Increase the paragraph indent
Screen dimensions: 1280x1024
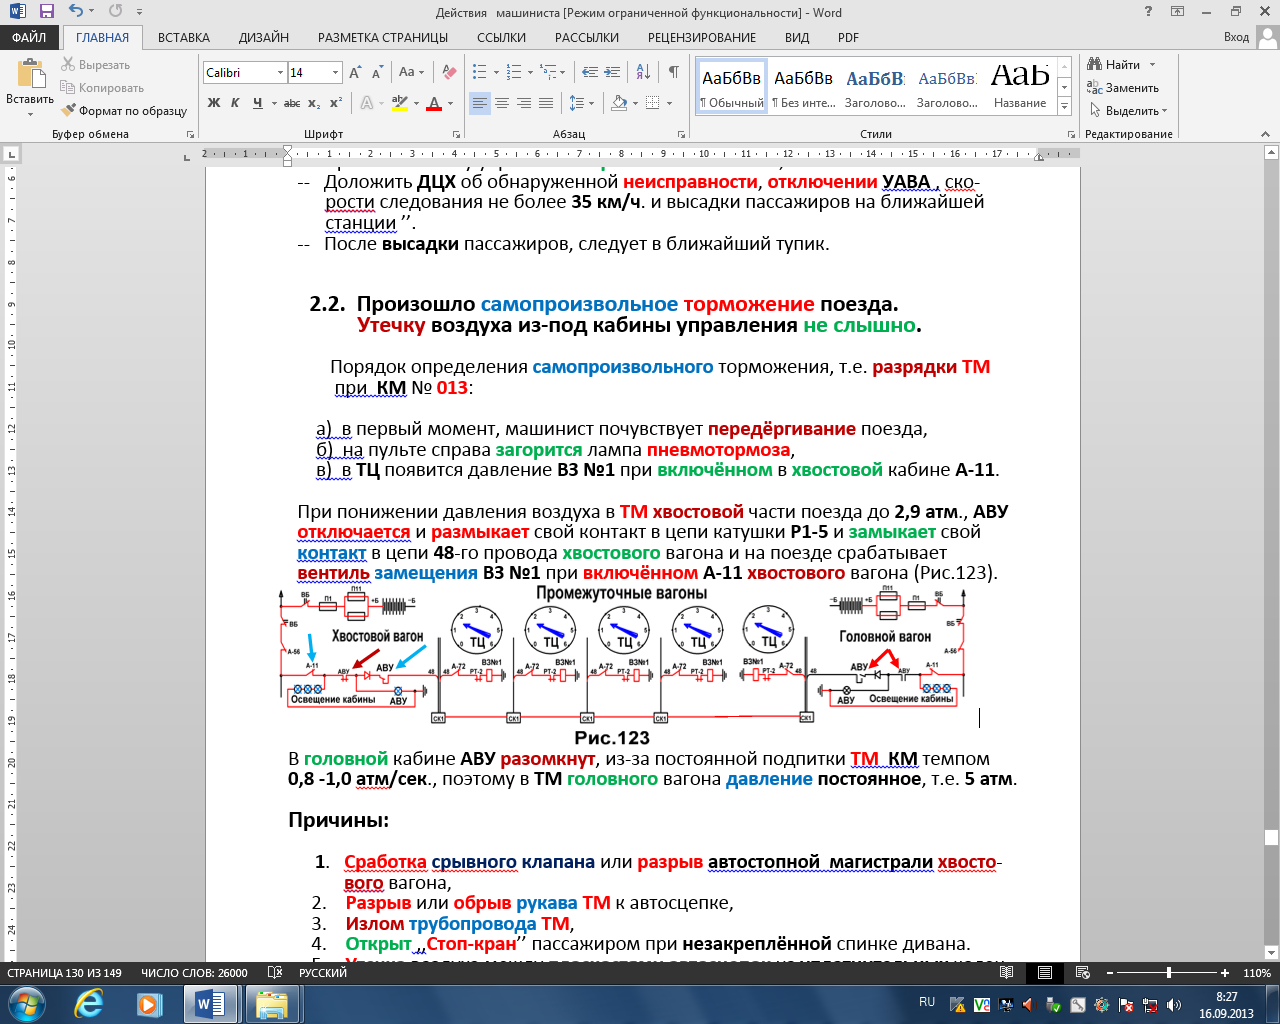[611, 73]
